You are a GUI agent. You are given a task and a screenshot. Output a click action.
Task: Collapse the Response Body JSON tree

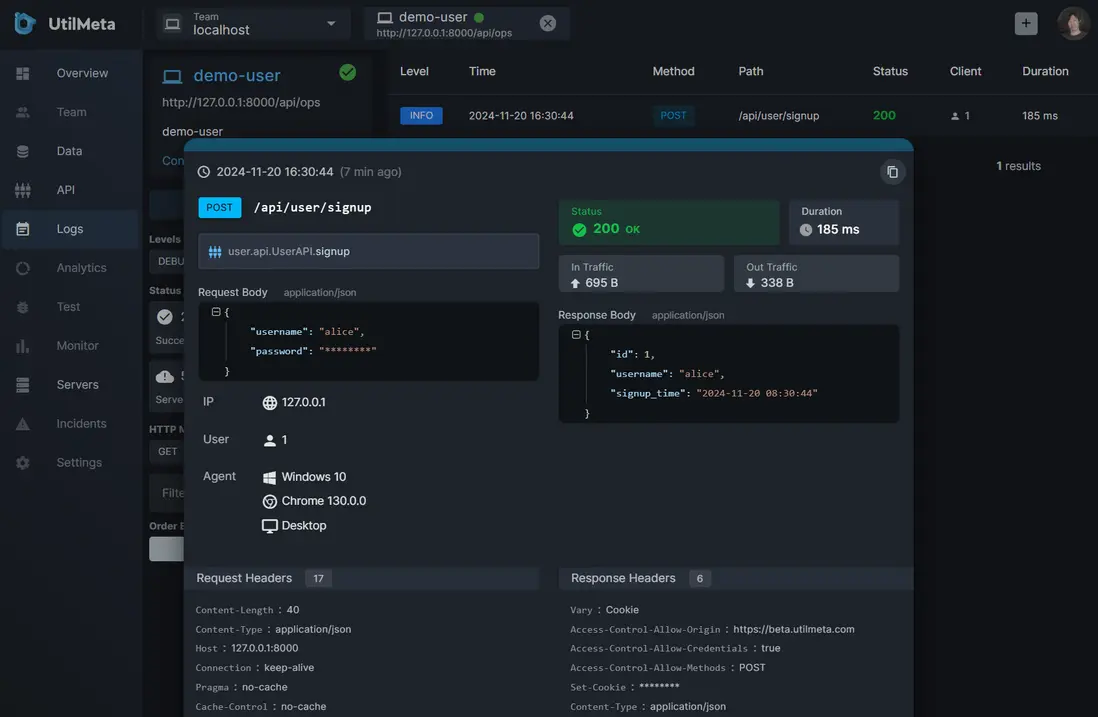[575, 335]
